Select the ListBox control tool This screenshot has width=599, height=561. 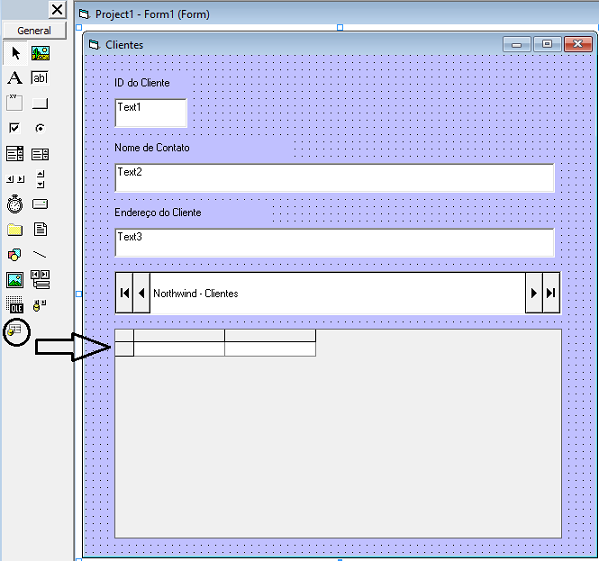(40, 154)
